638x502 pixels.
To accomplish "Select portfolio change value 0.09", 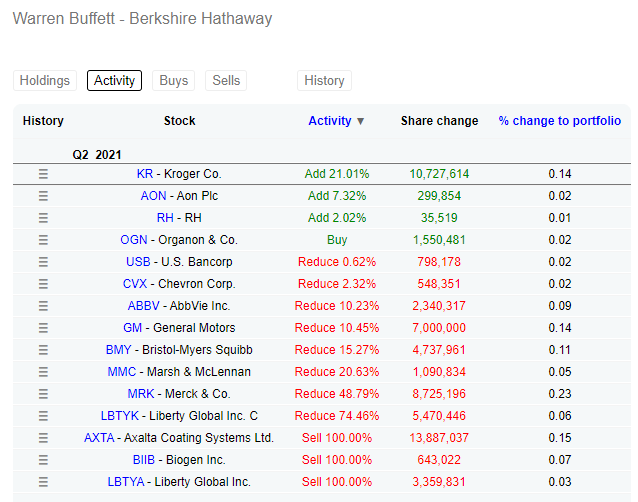I will pyautogui.click(x=560, y=306).
